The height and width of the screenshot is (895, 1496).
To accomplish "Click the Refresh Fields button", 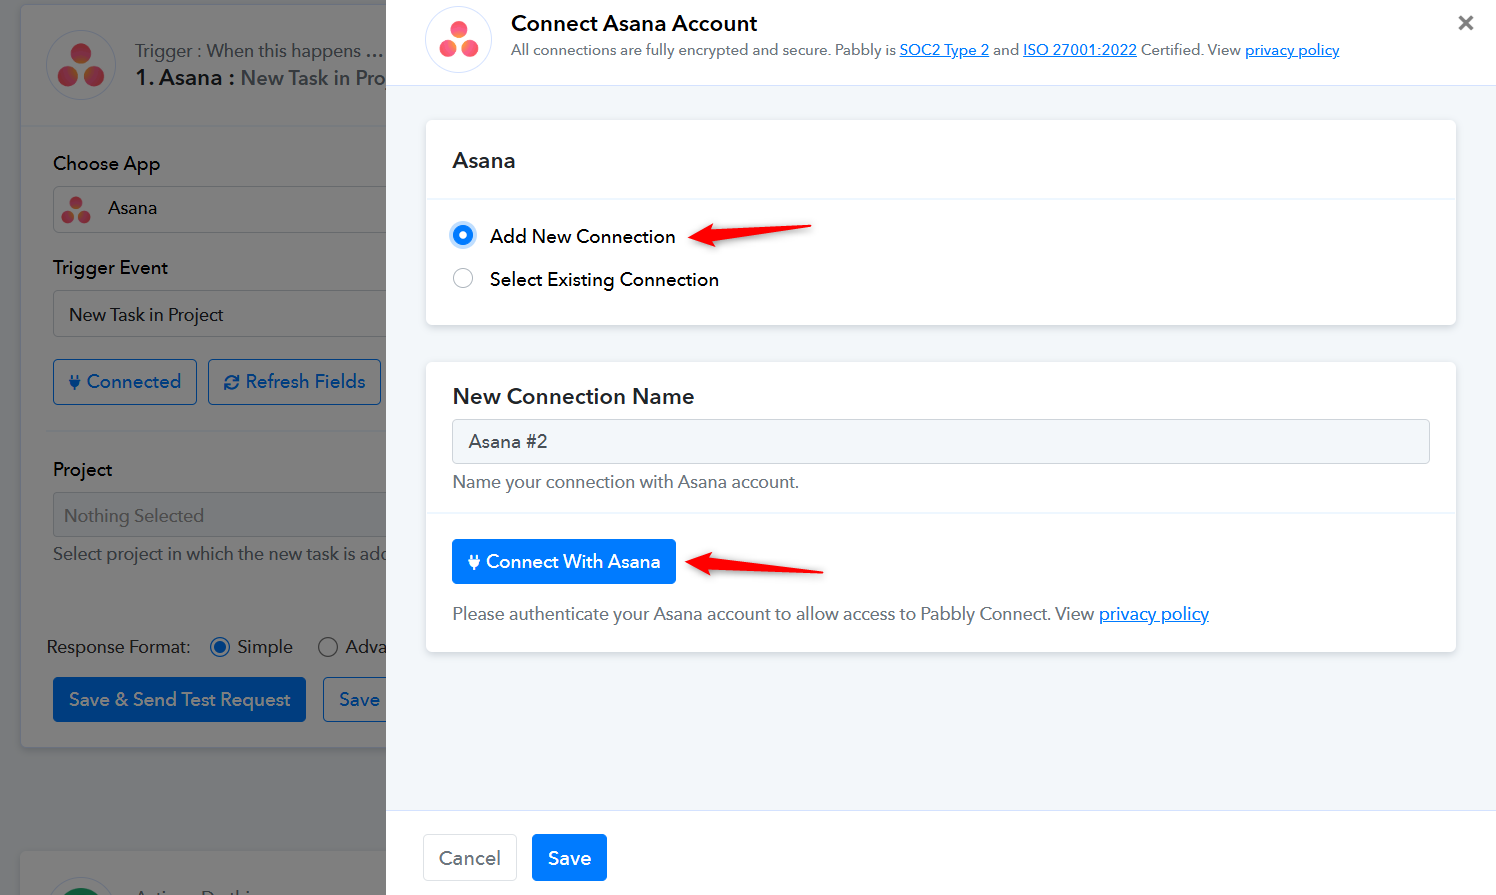I will click(x=294, y=382).
